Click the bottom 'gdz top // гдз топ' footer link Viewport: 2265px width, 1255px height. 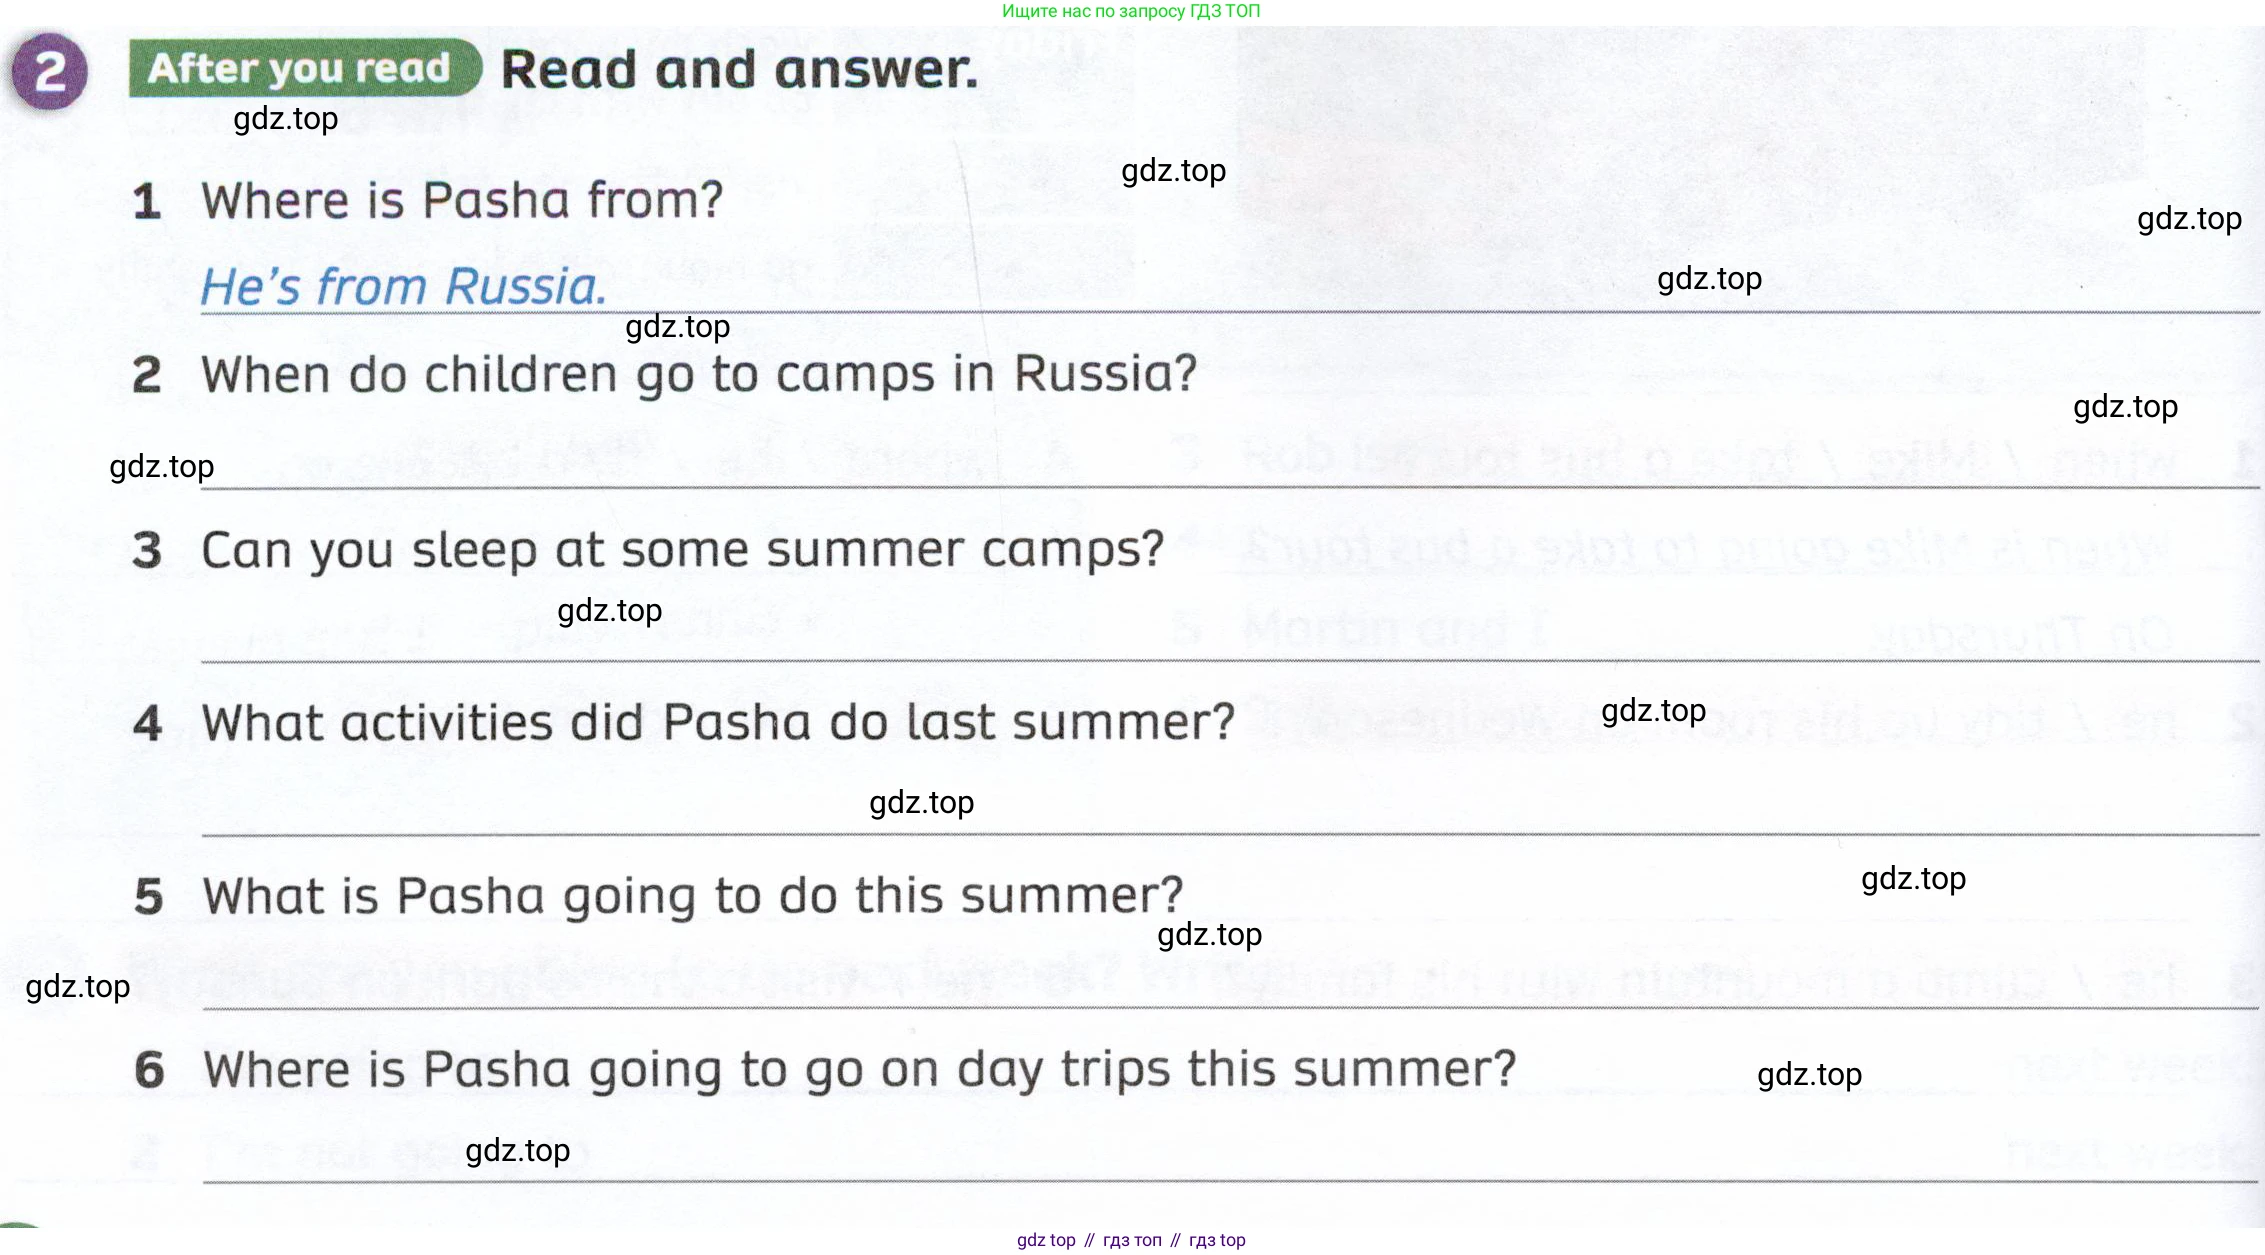tap(1131, 1240)
